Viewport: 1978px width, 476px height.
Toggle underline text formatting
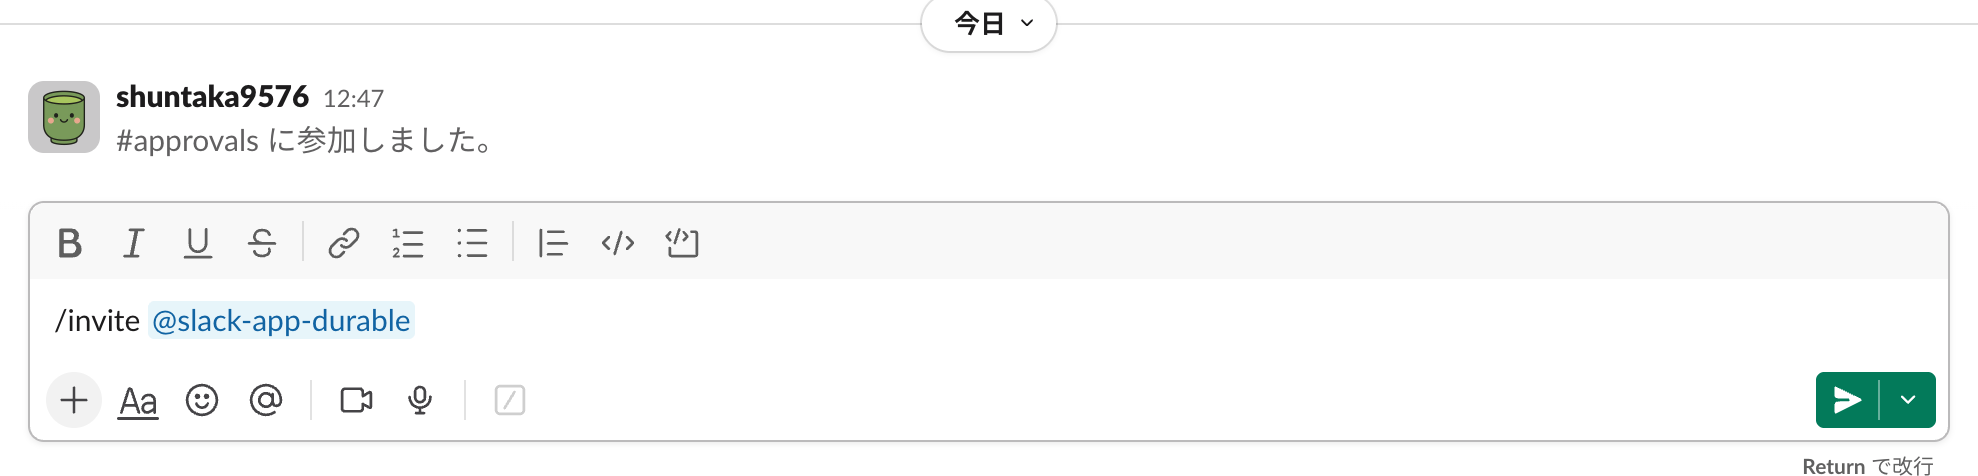point(198,243)
